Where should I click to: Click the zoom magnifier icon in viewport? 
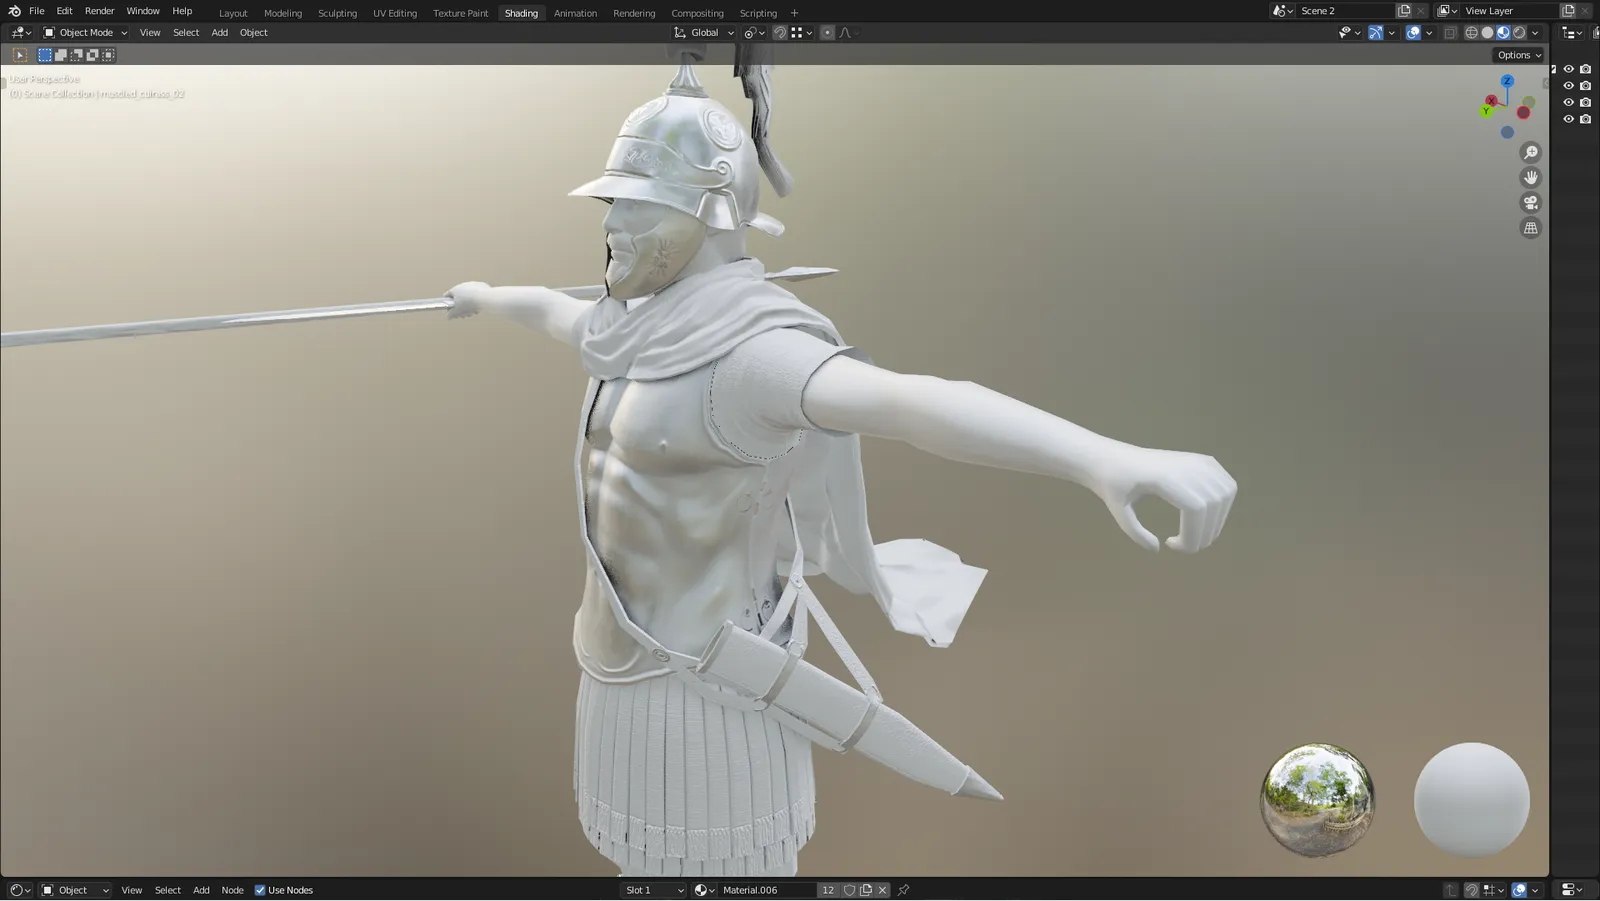(x=1530, y=153)
